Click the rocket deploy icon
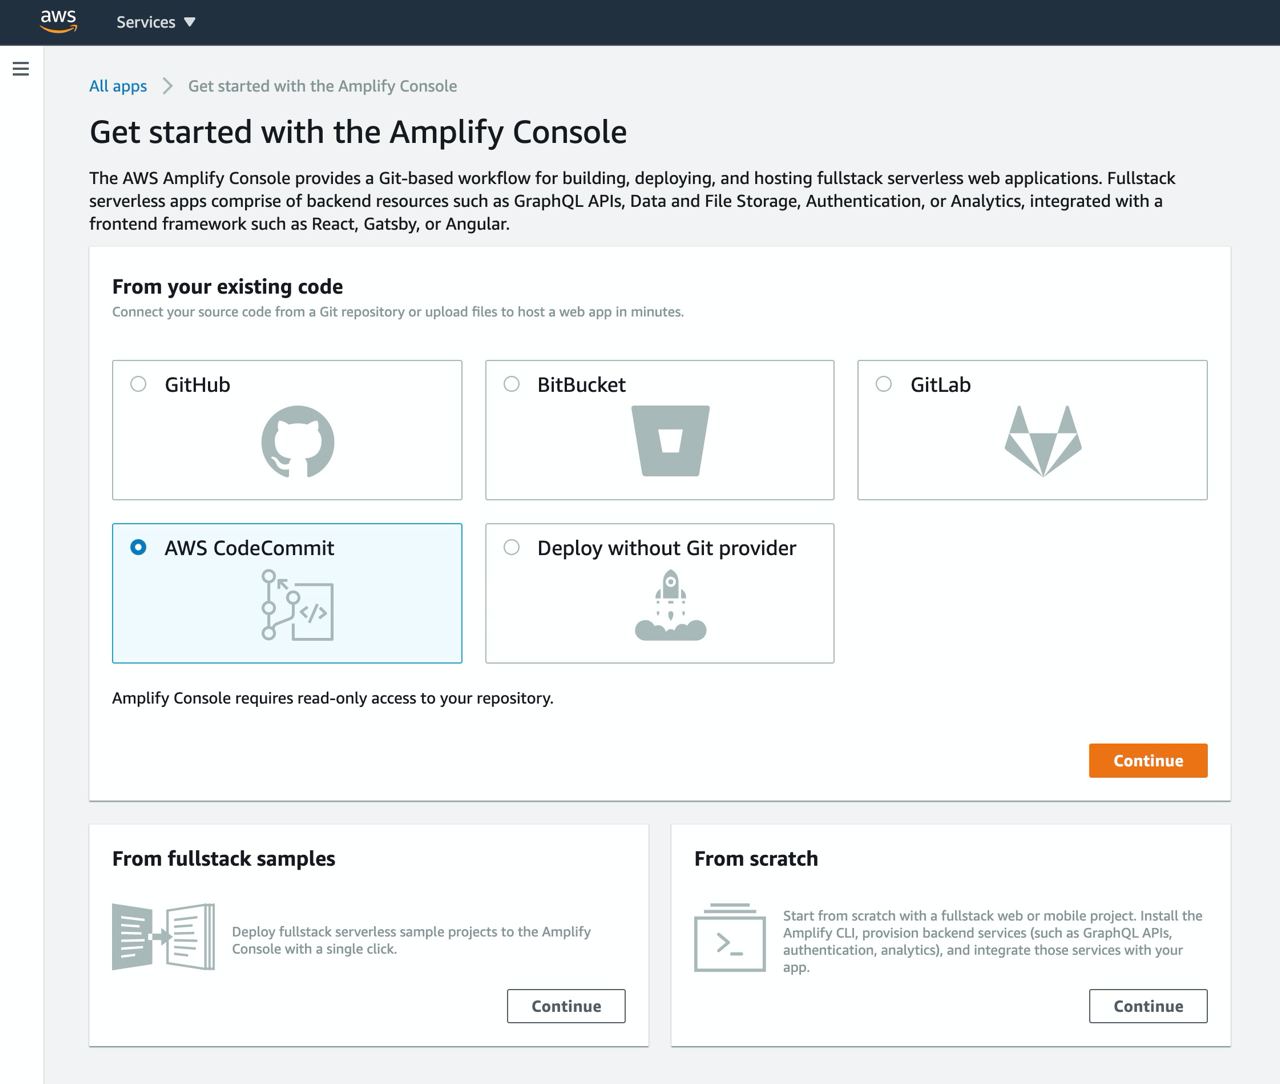 click(x=670, y=605)
